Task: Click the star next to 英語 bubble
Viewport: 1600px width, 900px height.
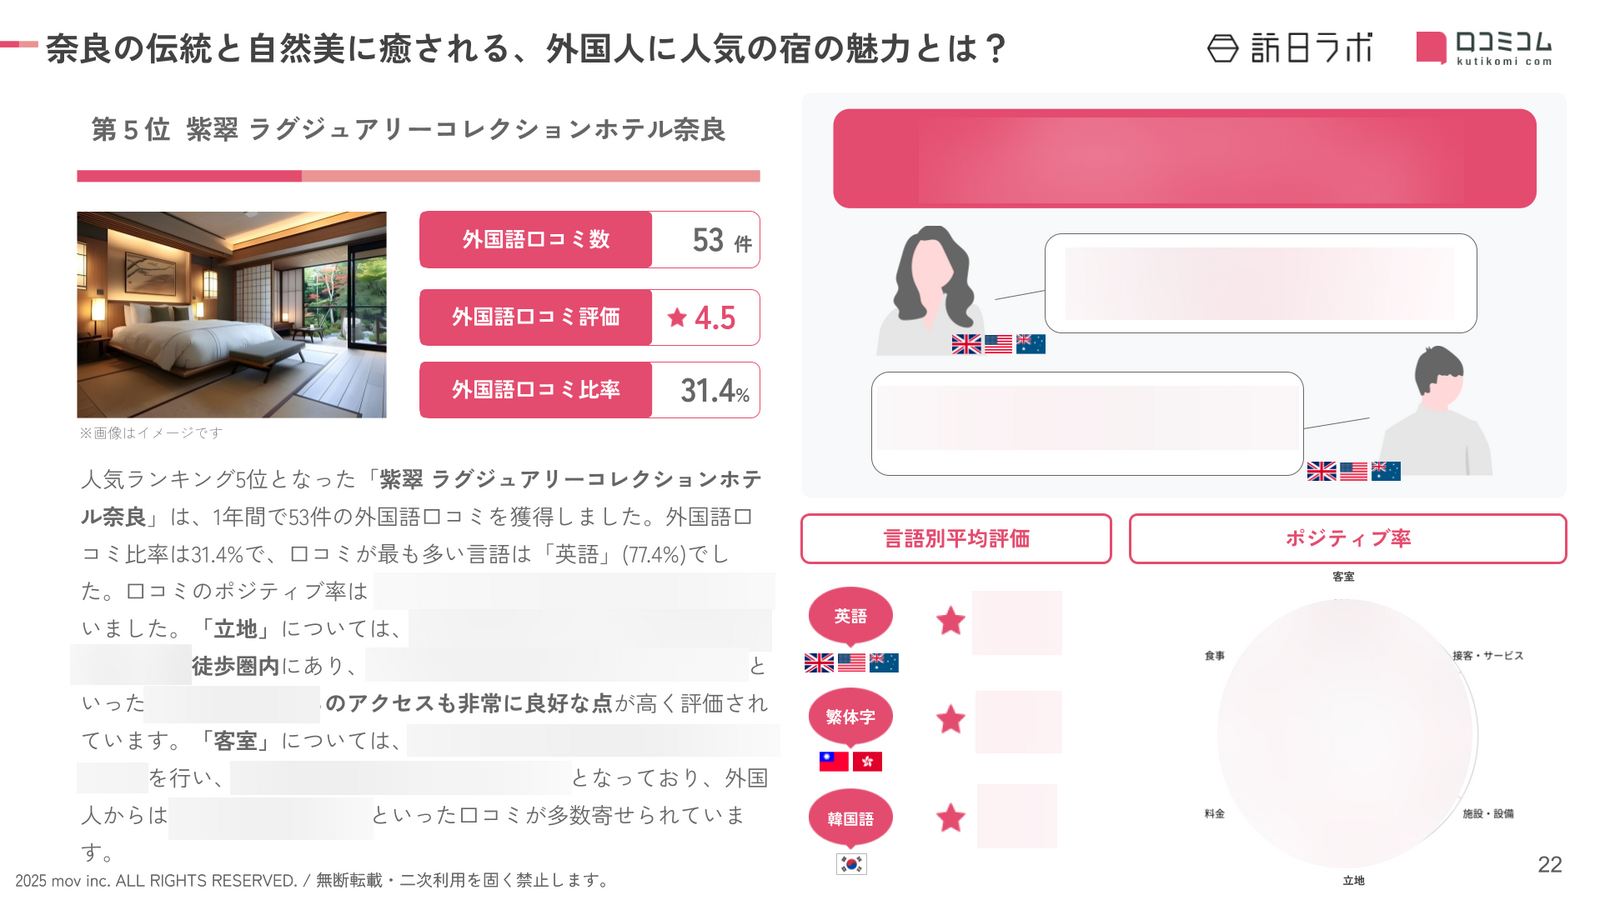Action: (x=950, y=621)
